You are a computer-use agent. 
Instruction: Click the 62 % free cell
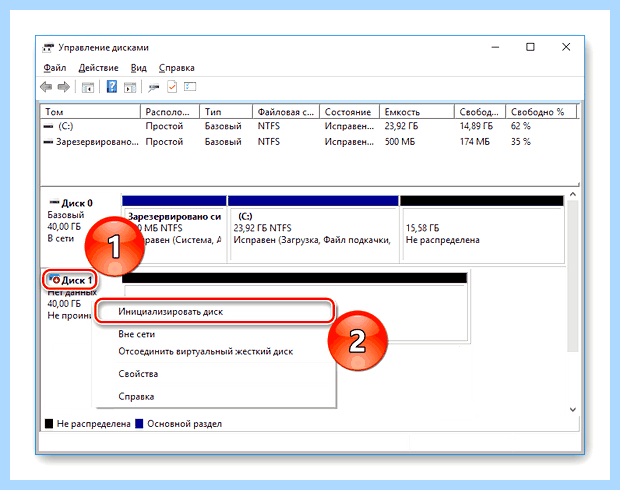pyautogui.click(x=520, y=126)
